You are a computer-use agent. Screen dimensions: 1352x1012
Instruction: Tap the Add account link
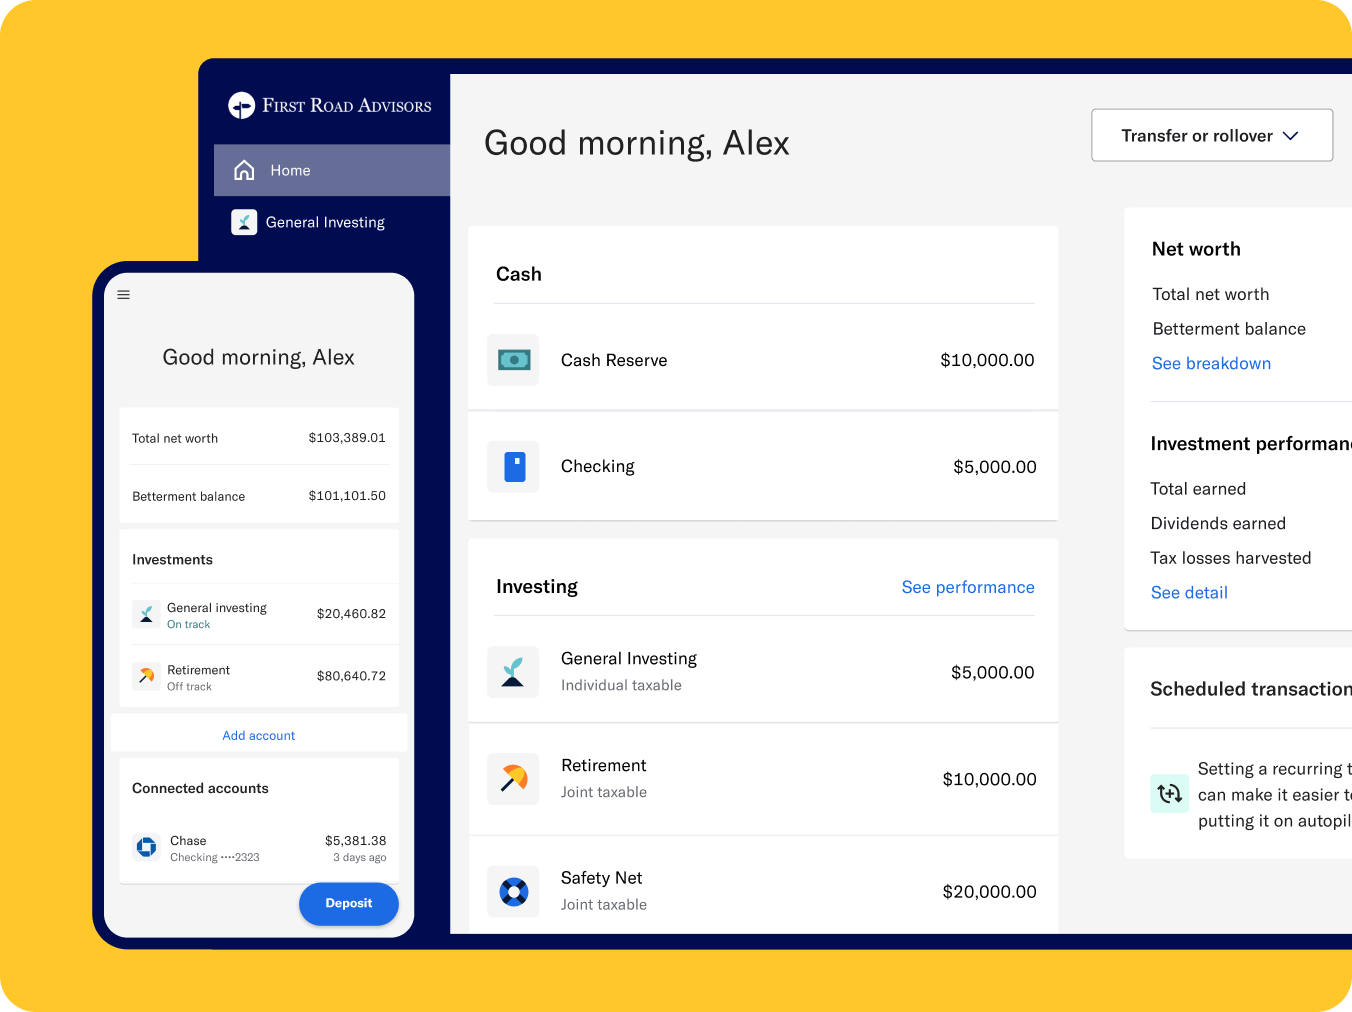(x=259, y=736)
